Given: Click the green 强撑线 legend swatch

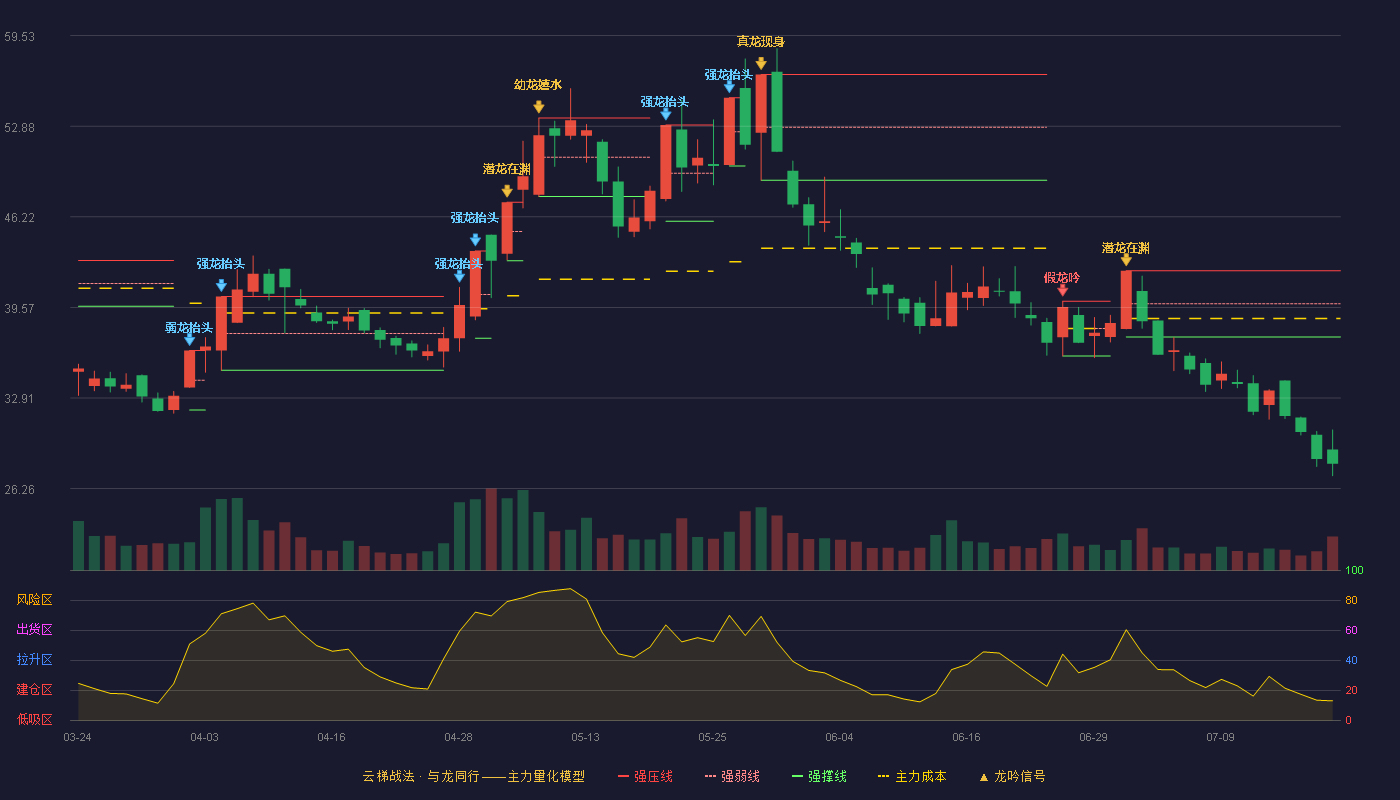Looking at the screenshot, I should click(x=798, y=776).
